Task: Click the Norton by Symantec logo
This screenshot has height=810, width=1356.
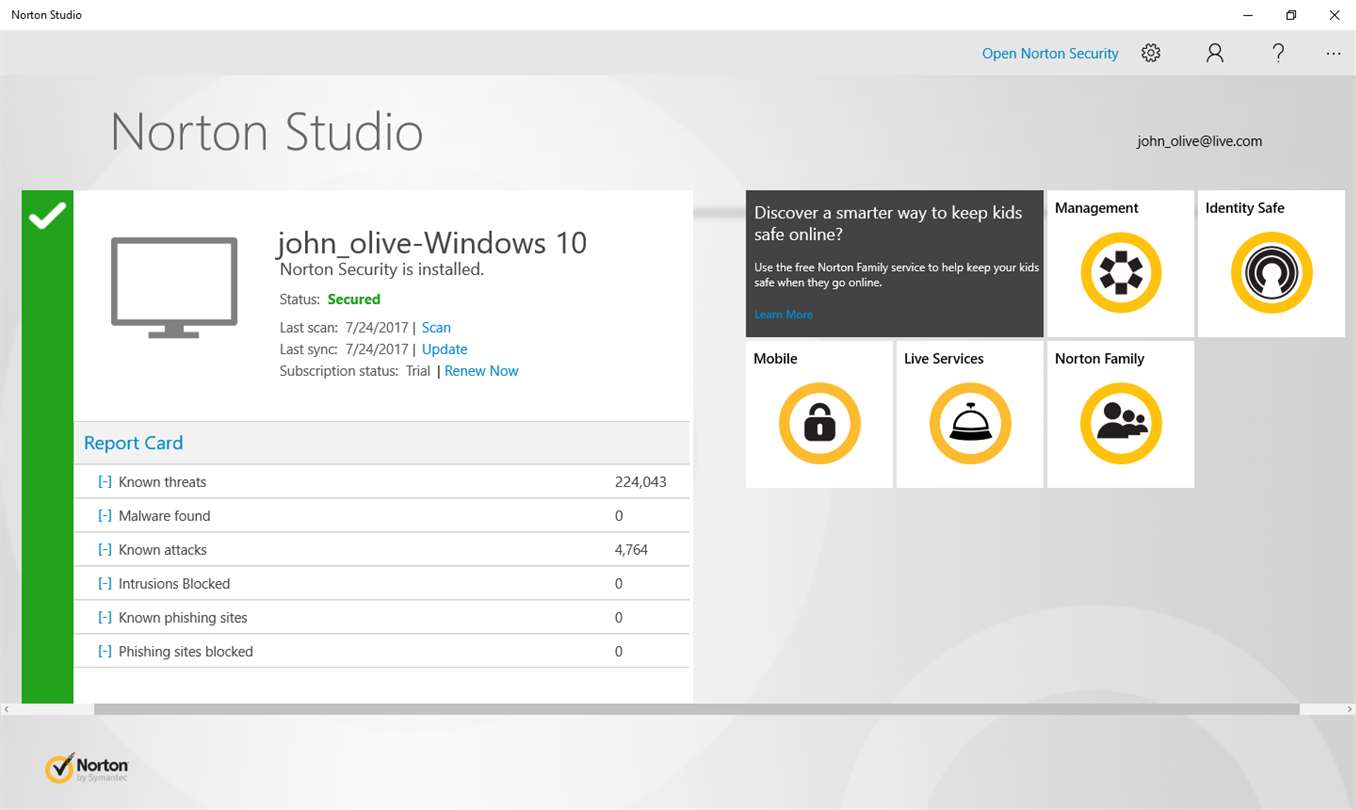Action: pyautogui.click(x=87, y=768)
